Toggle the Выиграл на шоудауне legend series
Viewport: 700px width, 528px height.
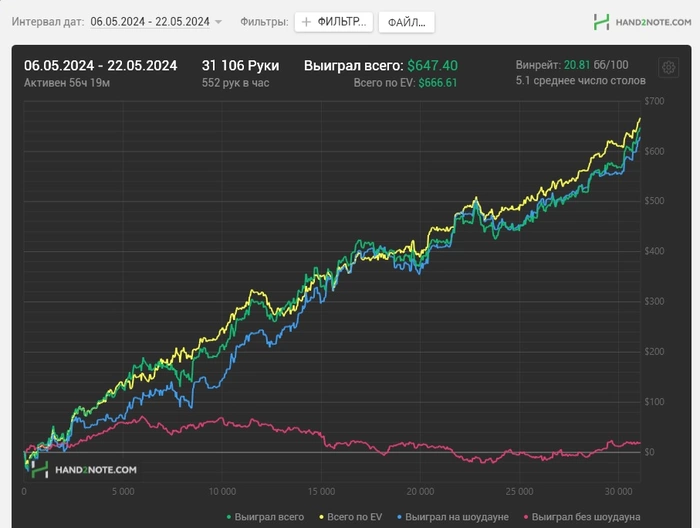tap(453, 517)
